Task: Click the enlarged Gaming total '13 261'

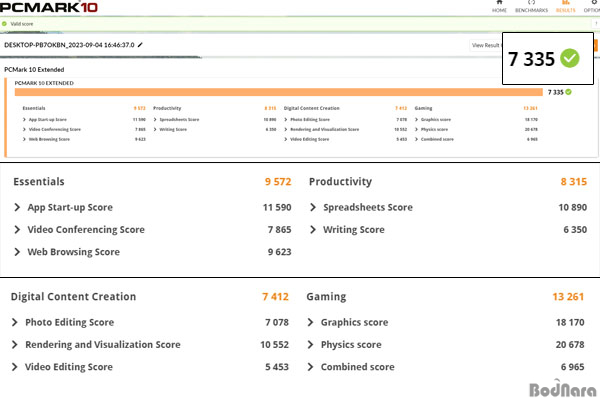Action: (568, 297)
